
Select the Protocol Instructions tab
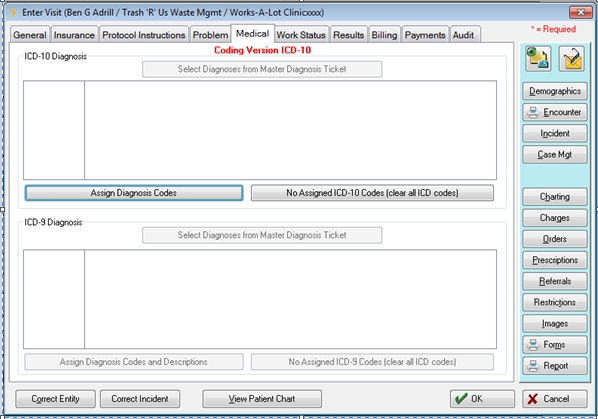pyautogui.click(x=144, y=35)
